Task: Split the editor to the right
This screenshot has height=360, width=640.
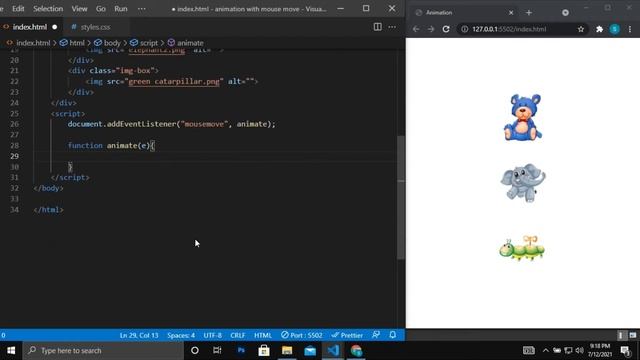Action: [x=378, y=27]
